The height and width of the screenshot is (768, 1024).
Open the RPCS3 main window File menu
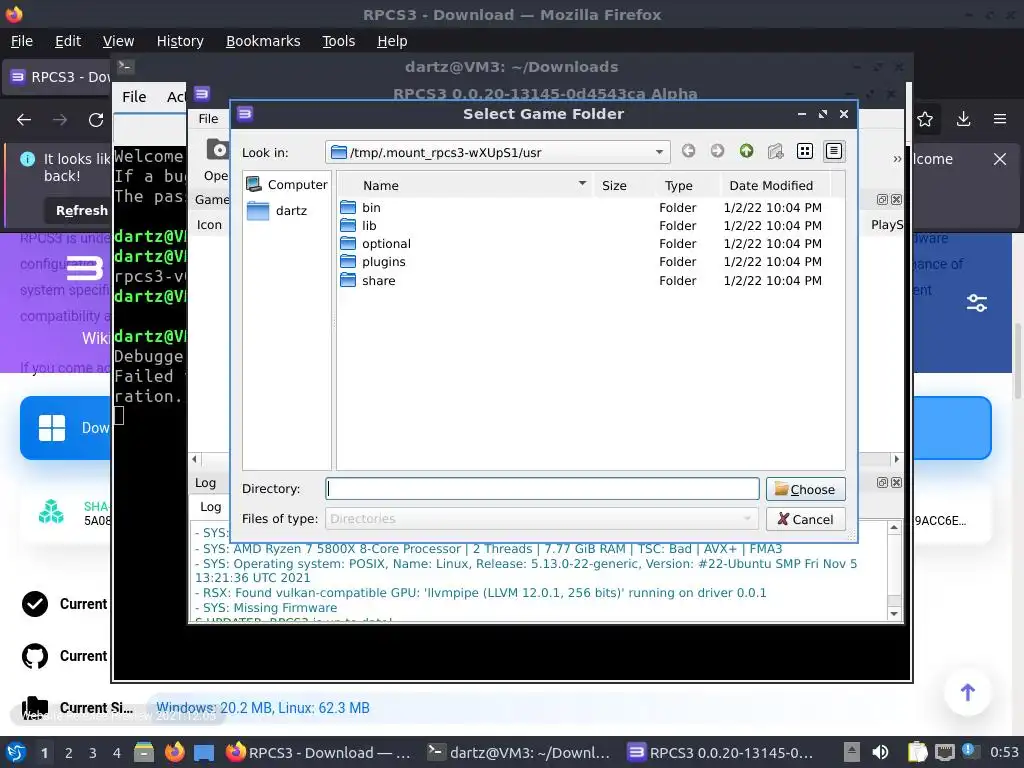click(208, 118)
